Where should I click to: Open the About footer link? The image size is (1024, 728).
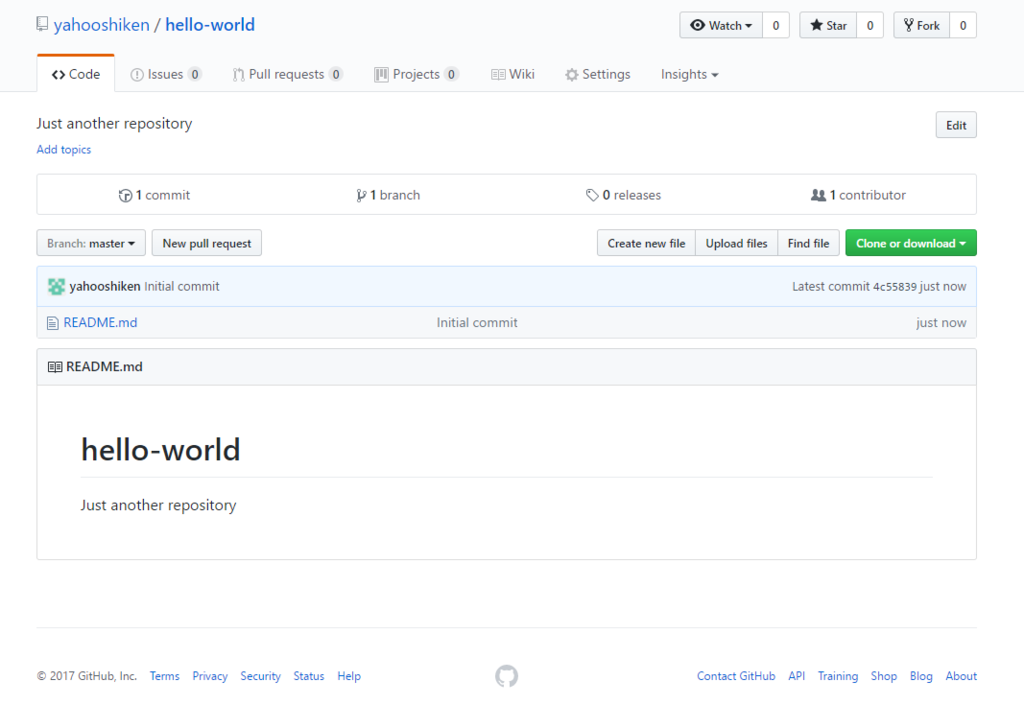(x=961, y=676)
